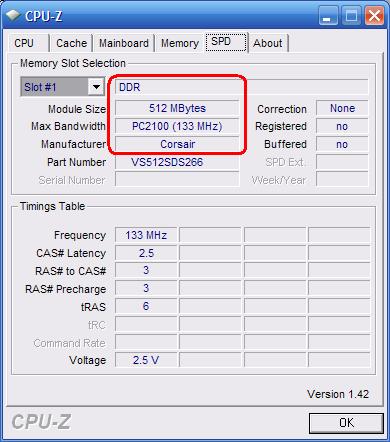This screenshot has width=390, height=442.
Task: Click the CPU-Z title bar app icon
Action: [x=13, y=16]
